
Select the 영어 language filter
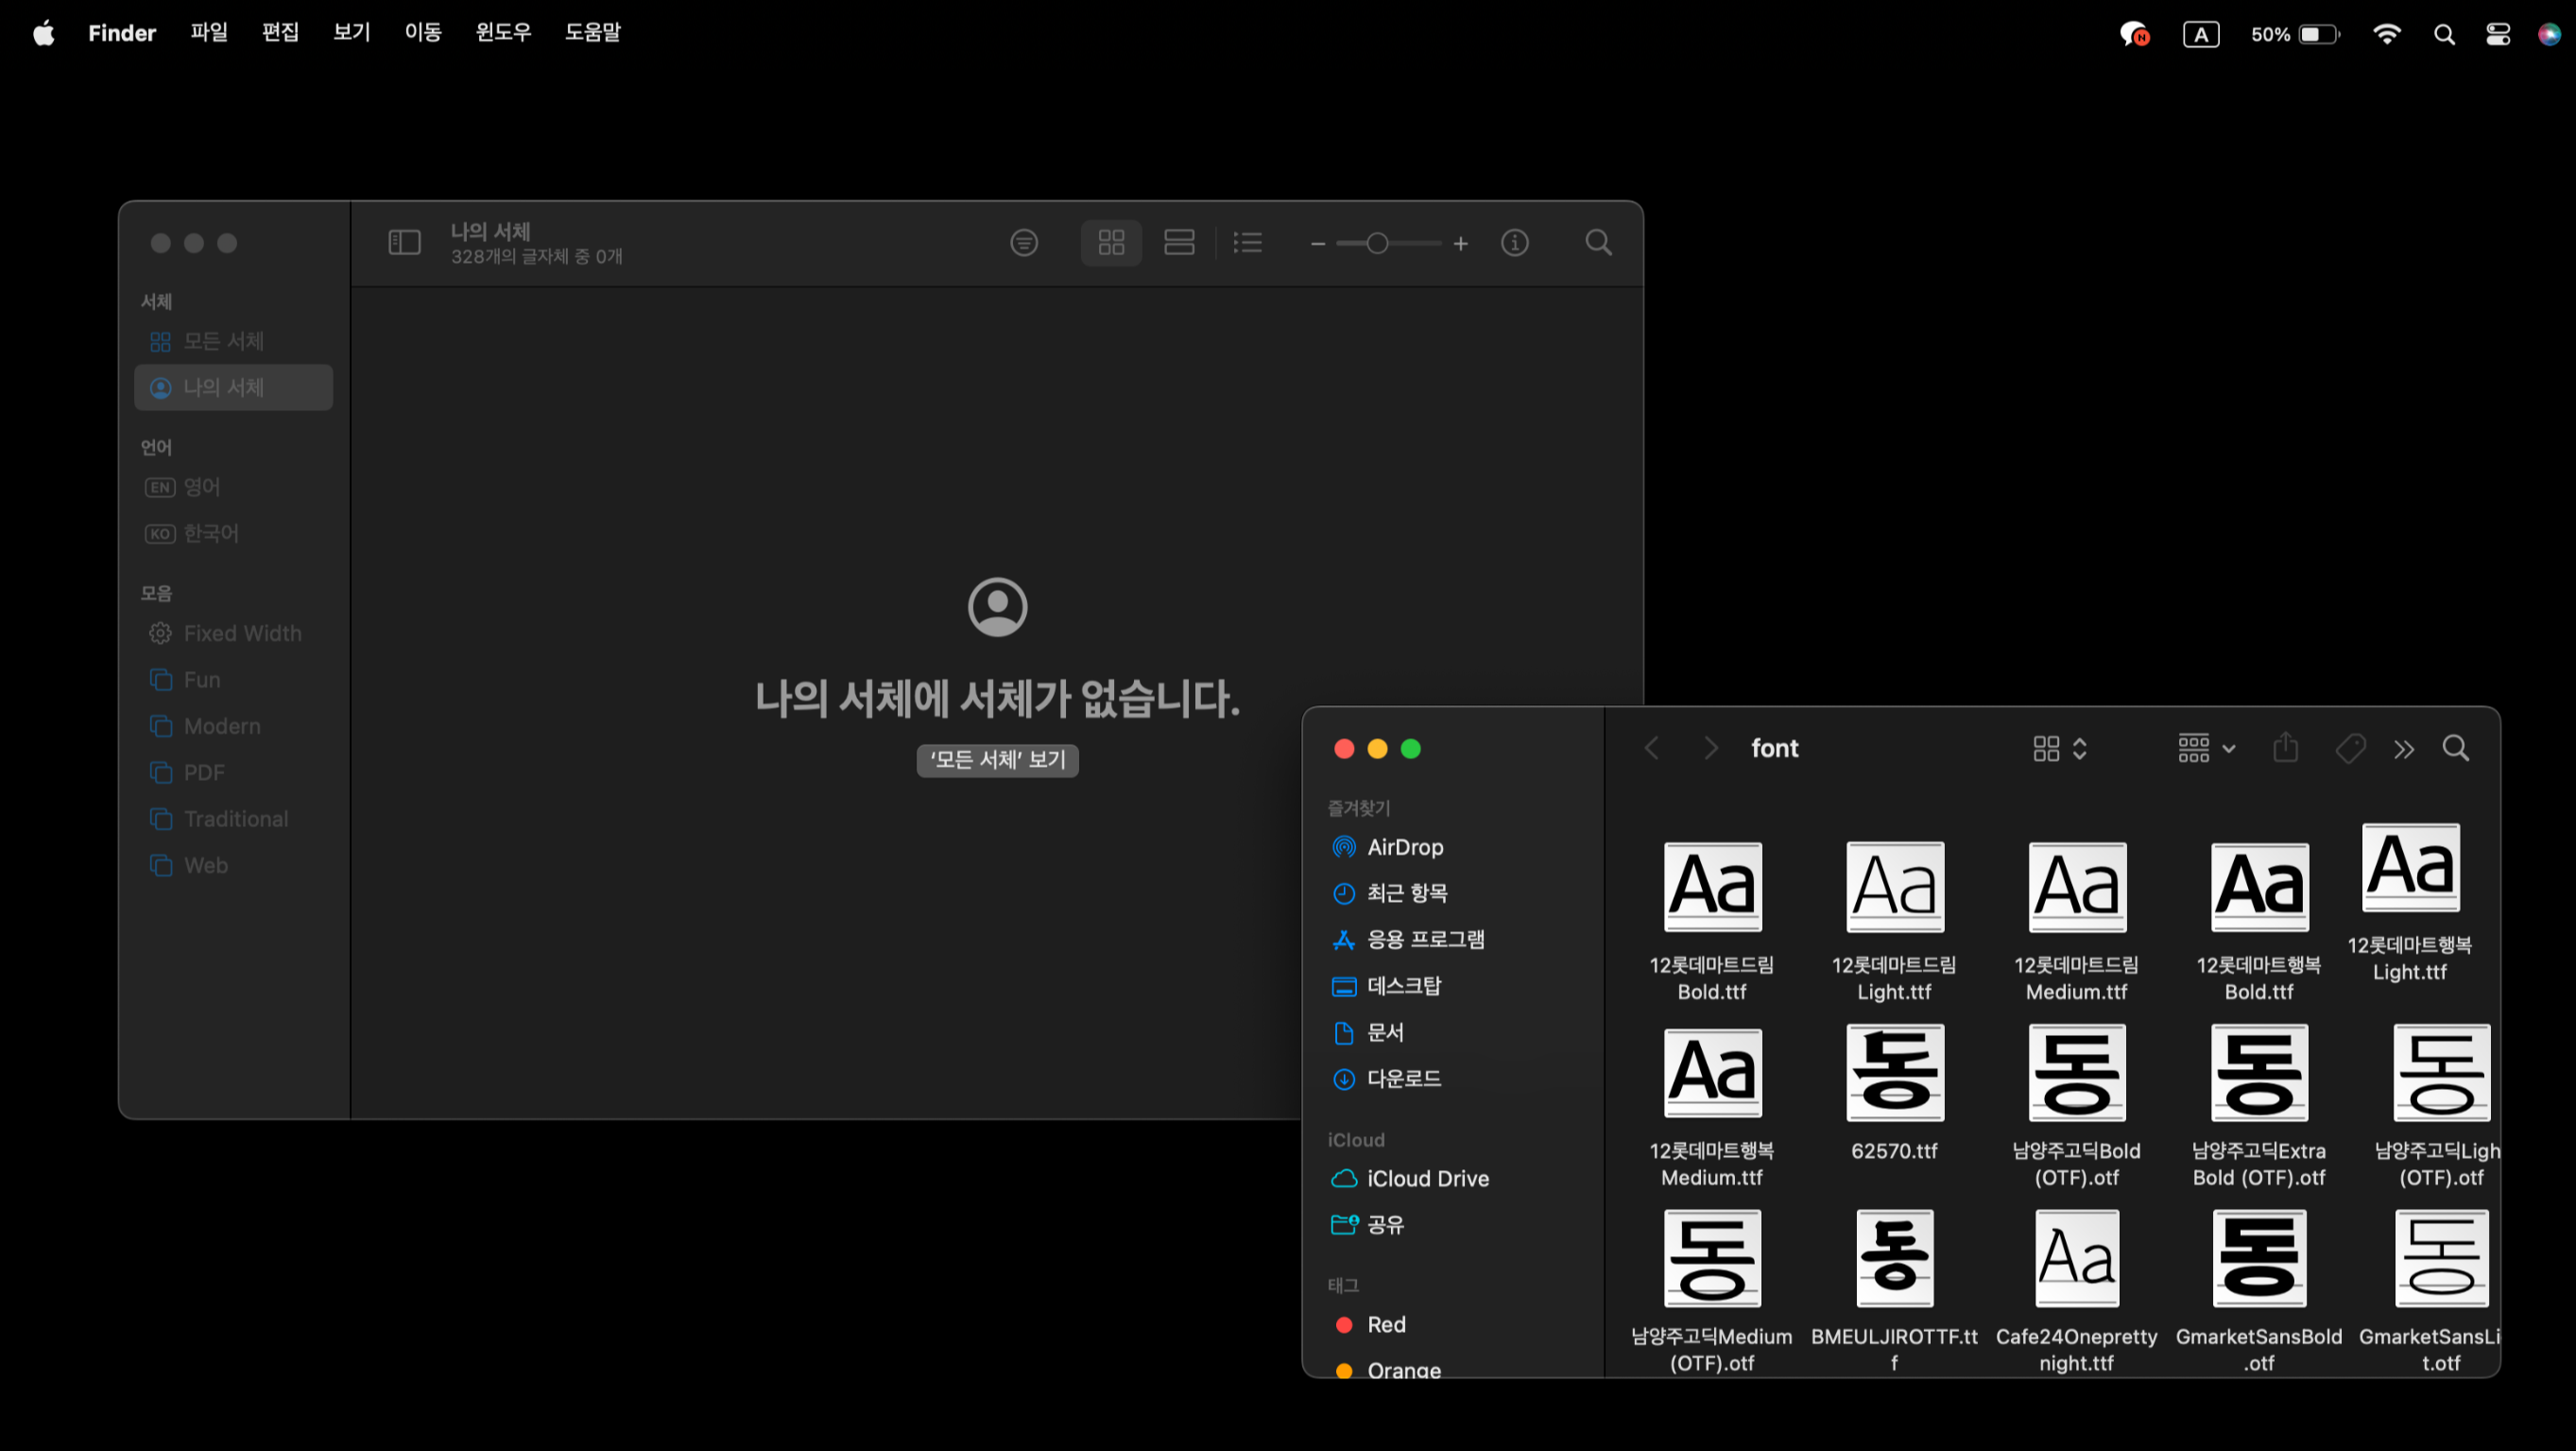(233, 487)
